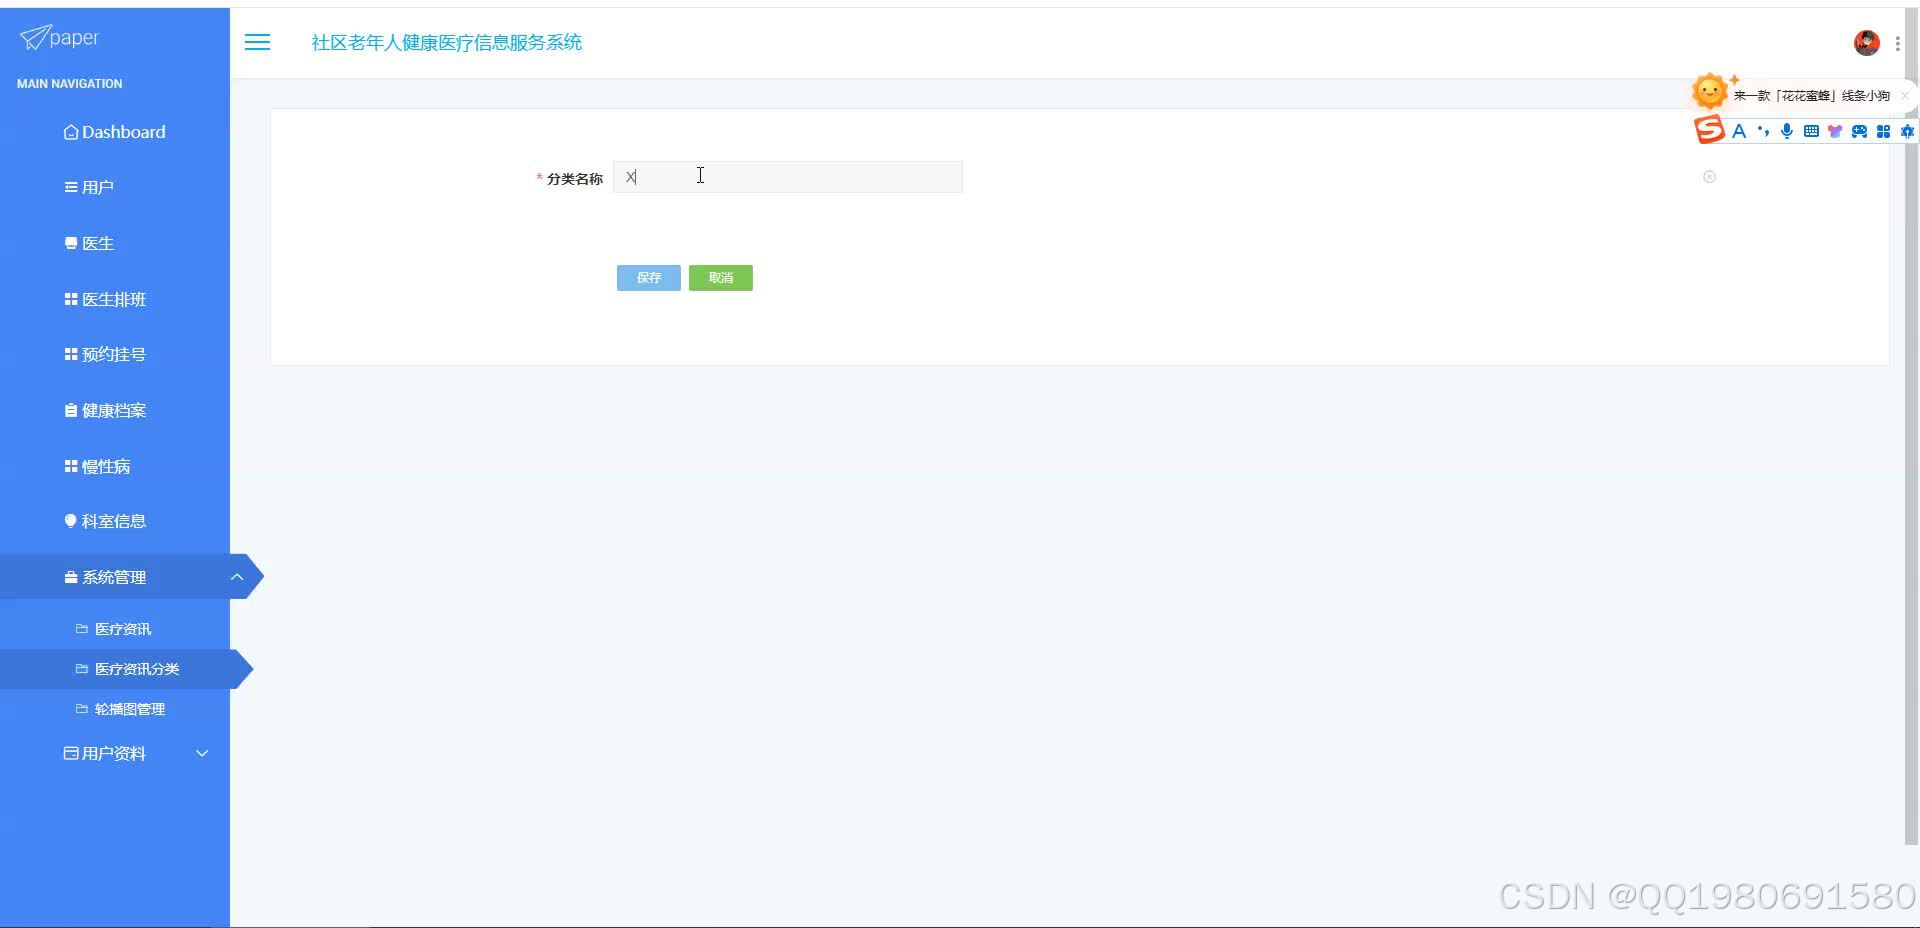Viewport: 1920px width, 928px height.
Task: Focus the 分类名称 input field
Action: (788, 177)
